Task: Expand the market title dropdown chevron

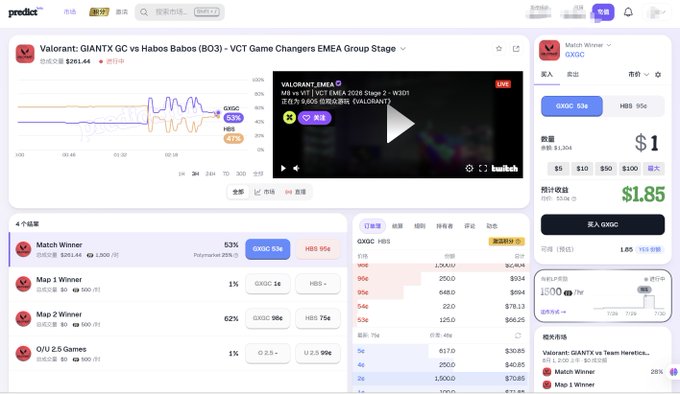Action: coord(403,49)
